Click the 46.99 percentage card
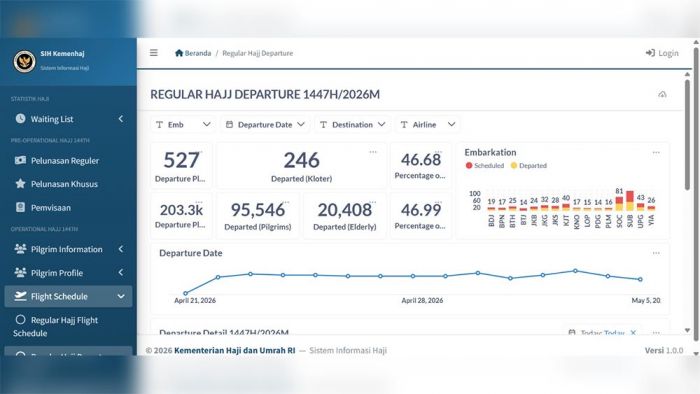This screenshot has width=700, height=394. [x=421, y=216]
